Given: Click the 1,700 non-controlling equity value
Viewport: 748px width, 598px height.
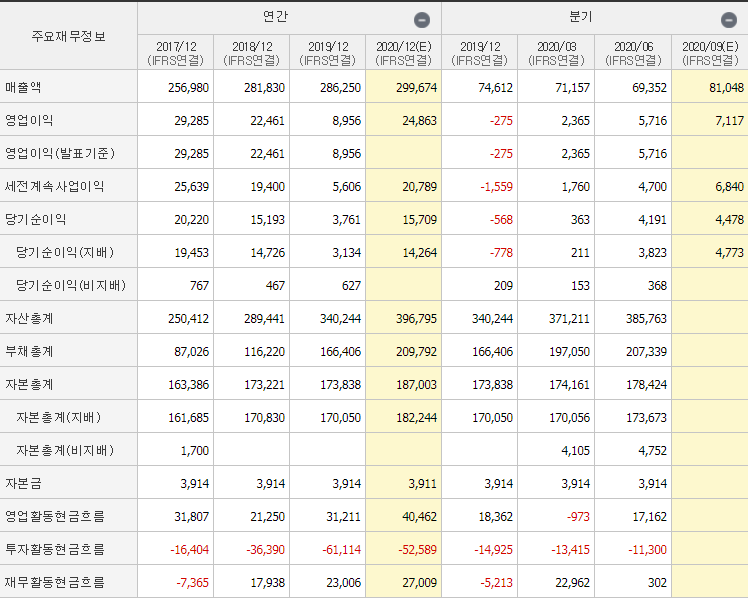Looking at the screenshot, I should 195,450.
